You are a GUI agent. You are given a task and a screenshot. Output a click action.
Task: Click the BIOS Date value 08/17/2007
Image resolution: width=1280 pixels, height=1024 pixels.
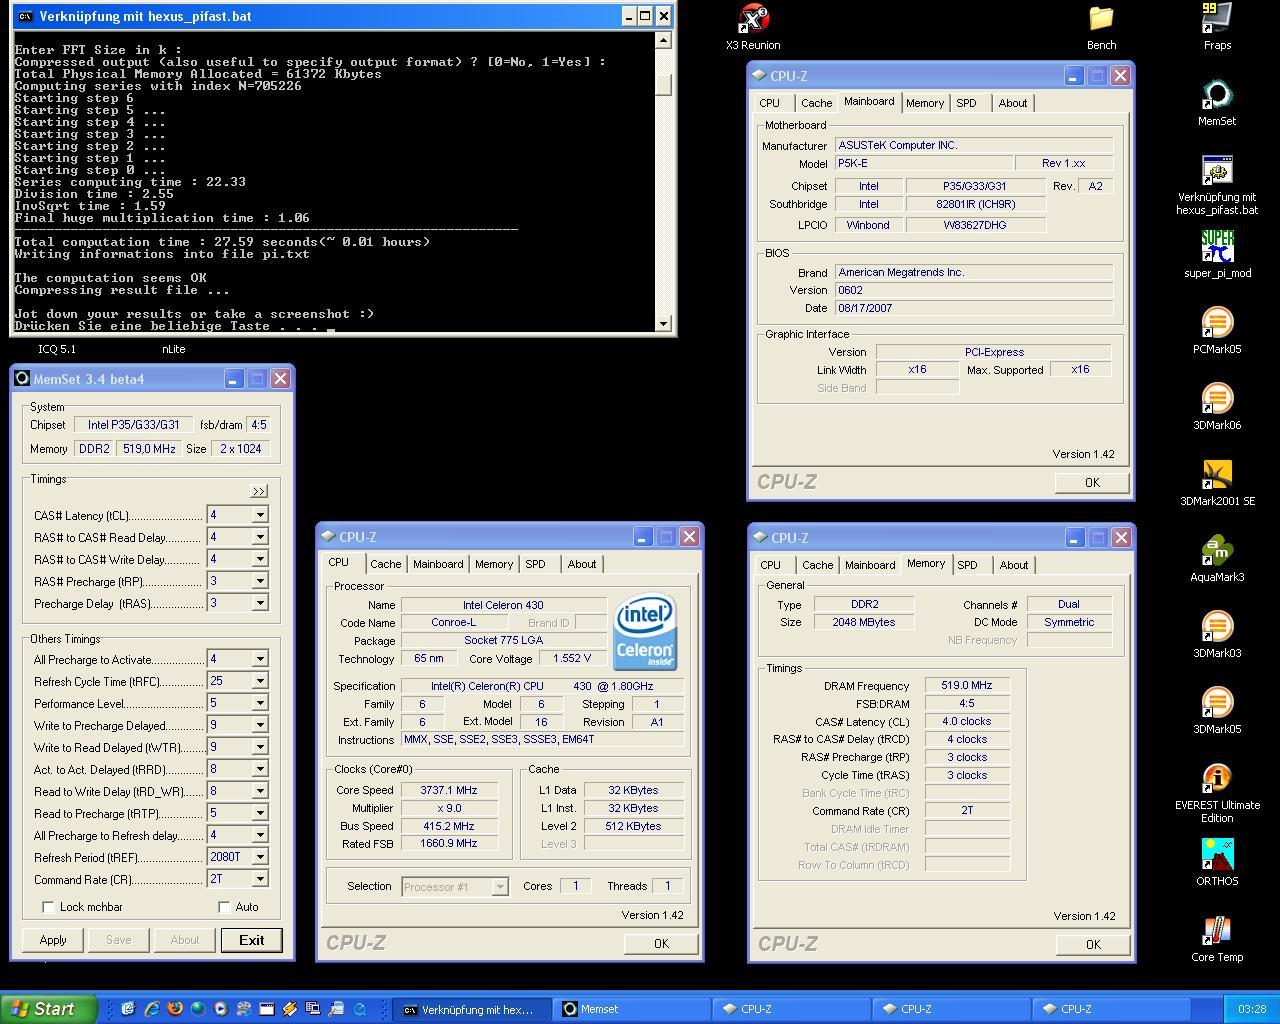click(974, 308)
